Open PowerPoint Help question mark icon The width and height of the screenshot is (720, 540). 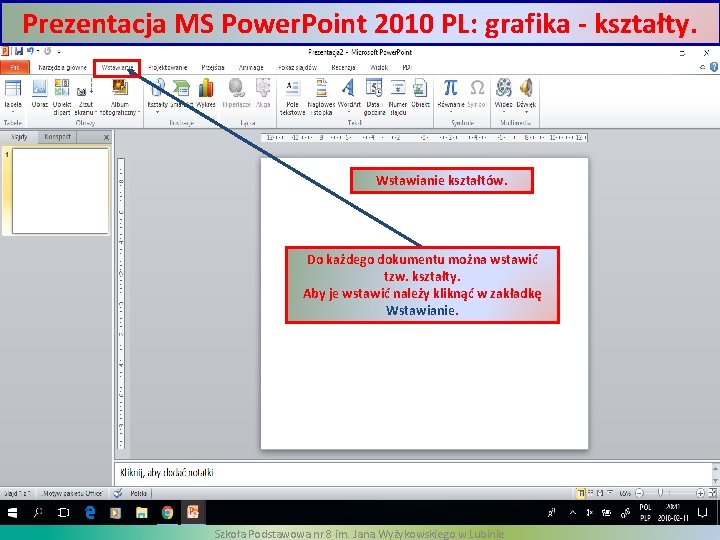click(x=714, y=67)
